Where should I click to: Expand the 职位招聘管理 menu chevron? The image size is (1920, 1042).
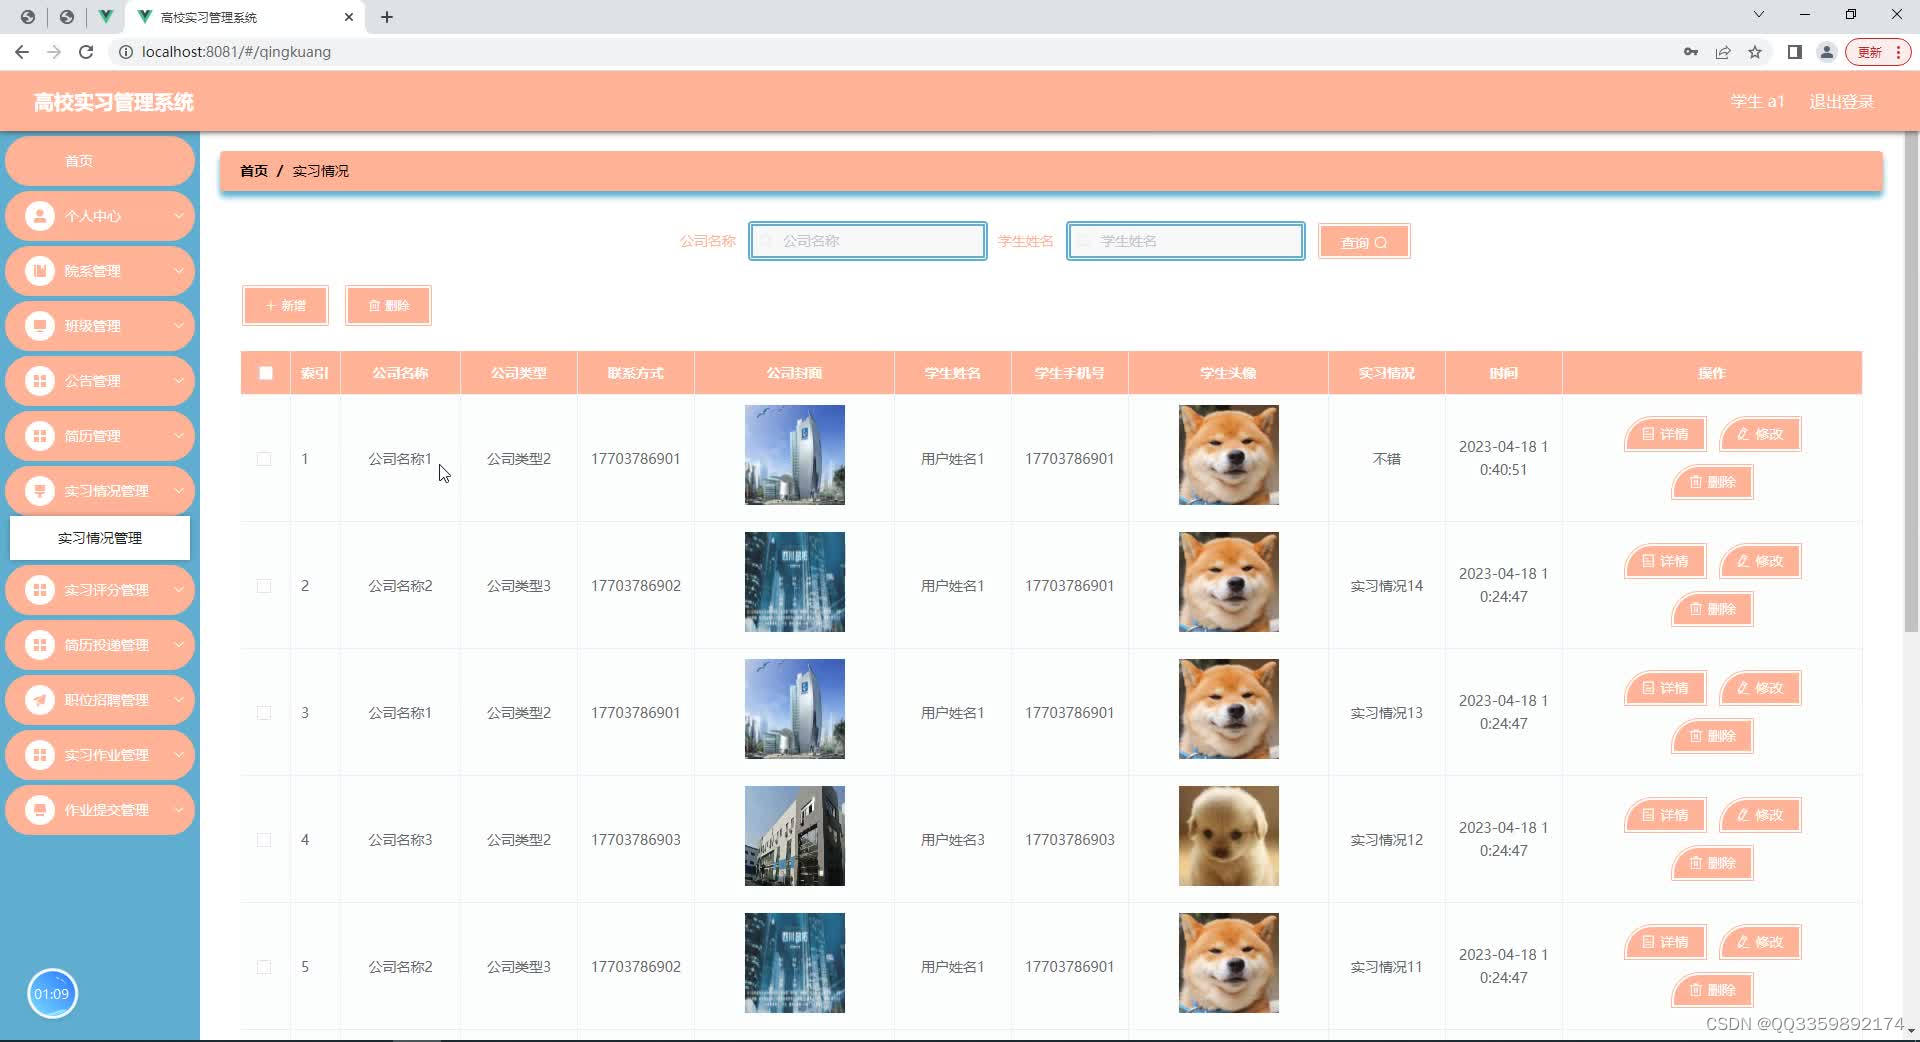[179, 700]
